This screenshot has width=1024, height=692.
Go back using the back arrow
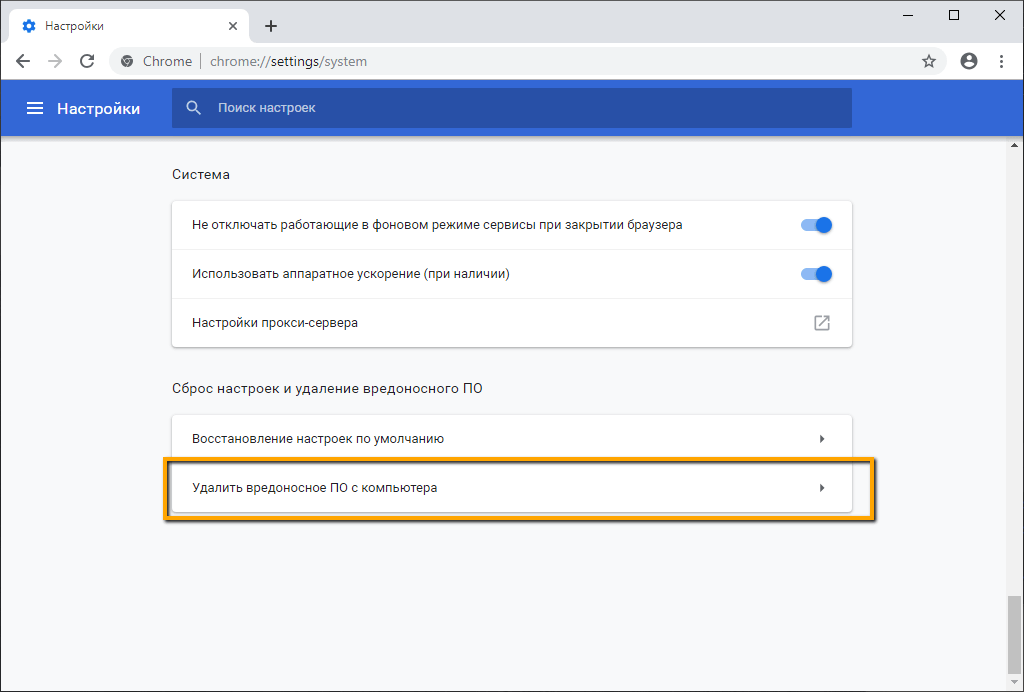[x=23, y=61]
